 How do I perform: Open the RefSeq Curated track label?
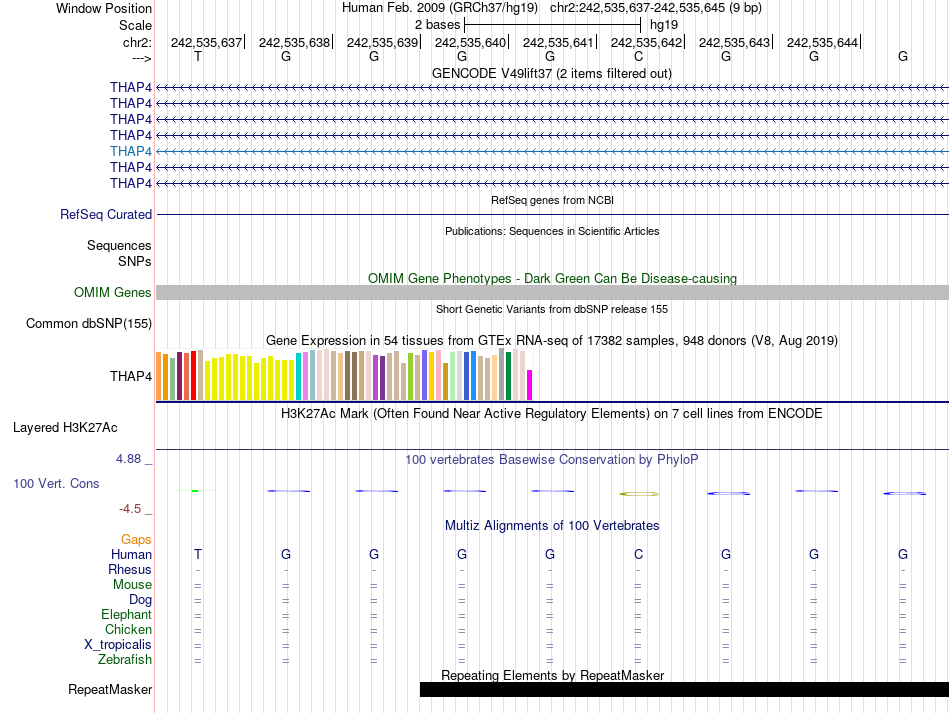106,214
